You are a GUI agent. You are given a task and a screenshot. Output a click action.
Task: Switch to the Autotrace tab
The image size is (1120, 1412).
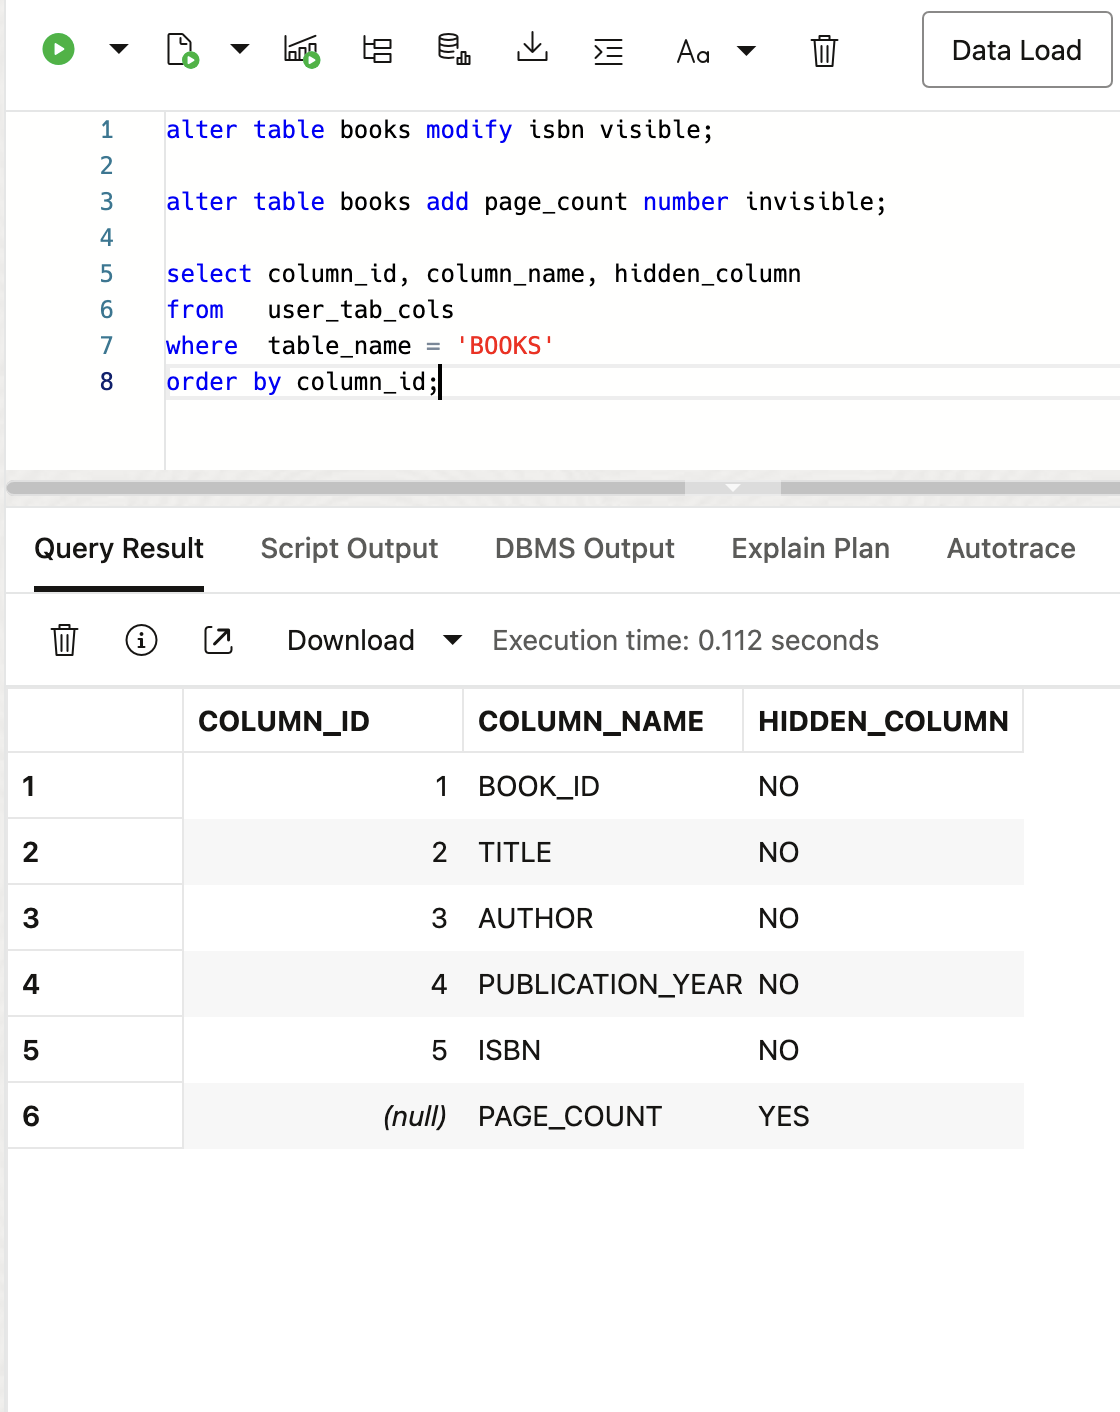tap(1011, 549)
